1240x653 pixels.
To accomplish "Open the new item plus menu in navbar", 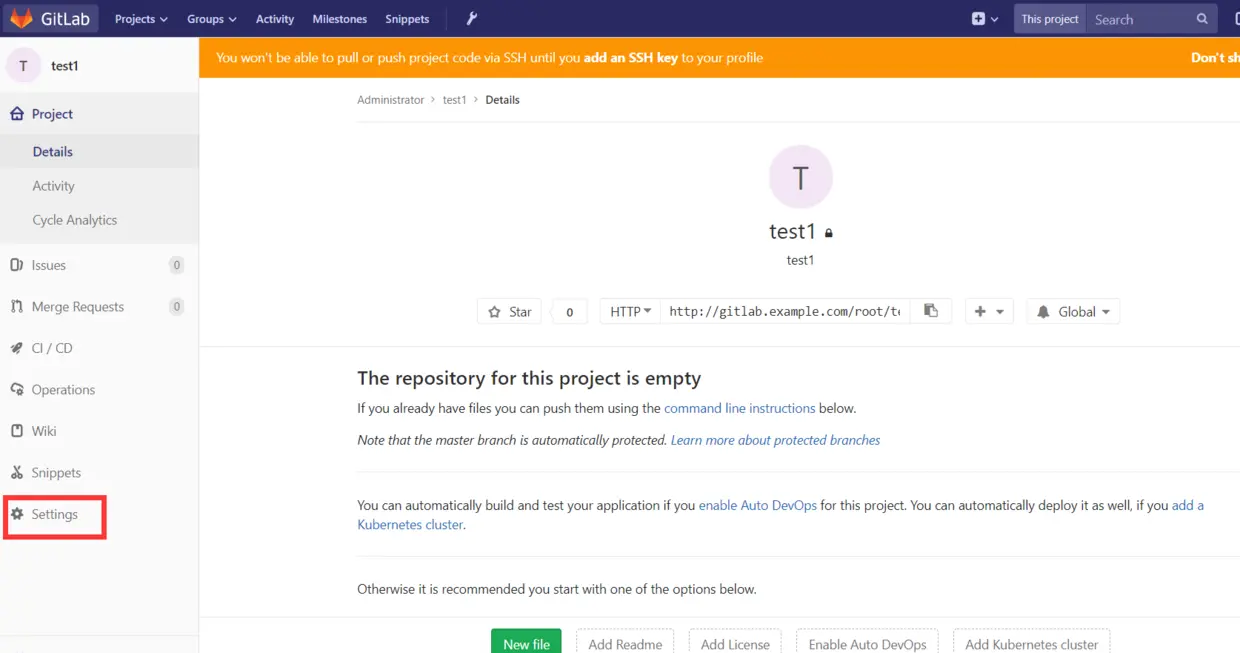I will [x=985, y=19].
